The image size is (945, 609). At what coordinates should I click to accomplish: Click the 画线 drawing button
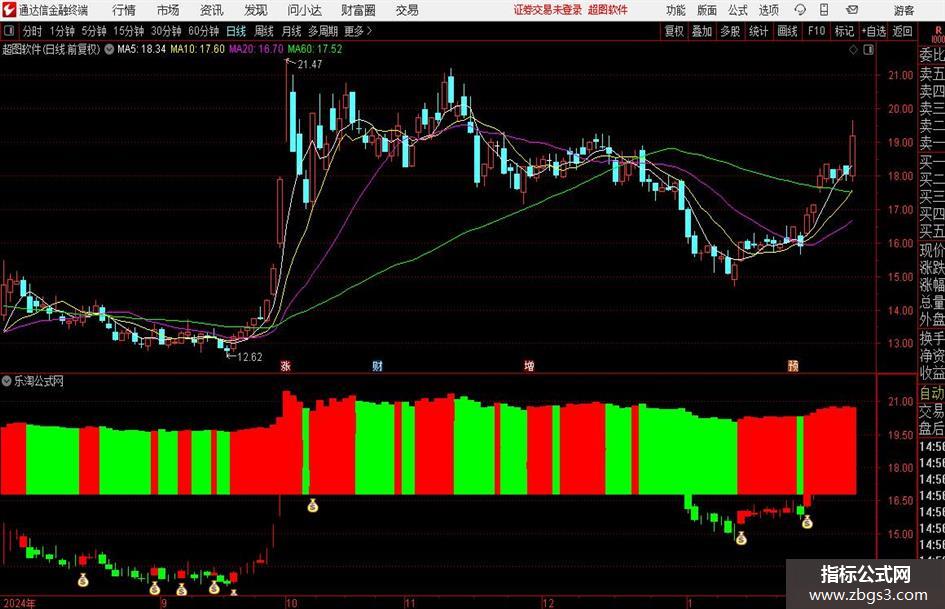coord(787,31)
